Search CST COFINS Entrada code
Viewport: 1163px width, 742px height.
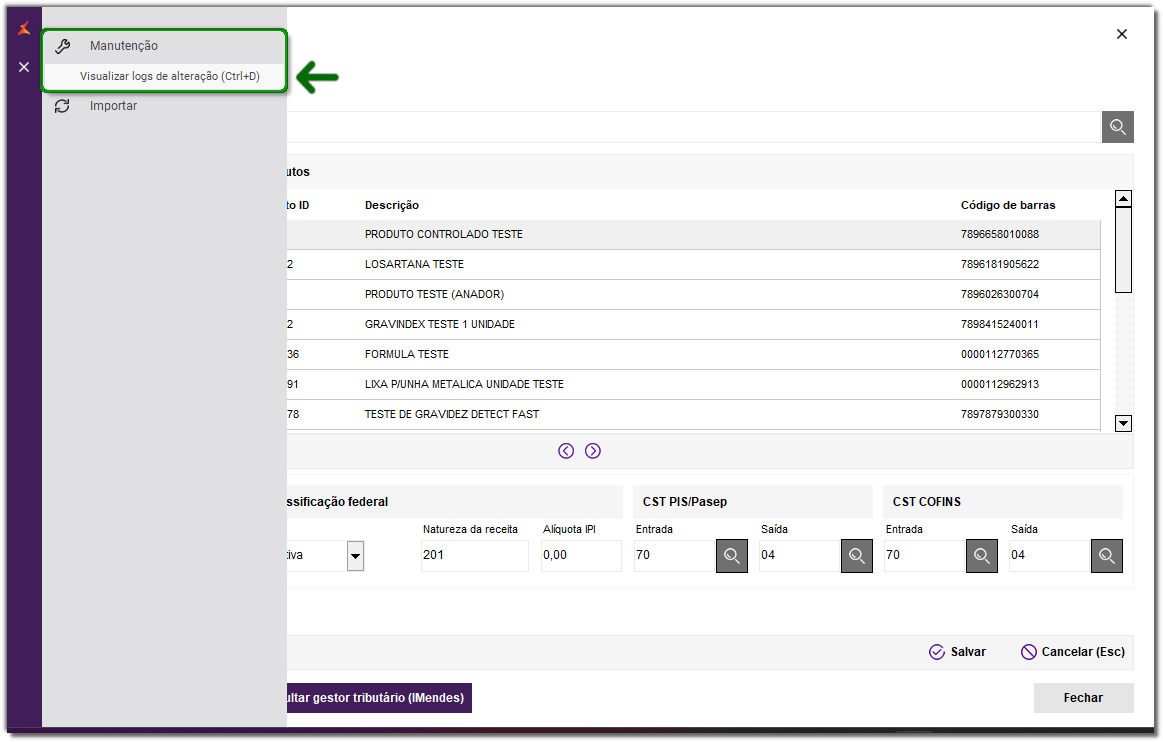coord(981,556)
